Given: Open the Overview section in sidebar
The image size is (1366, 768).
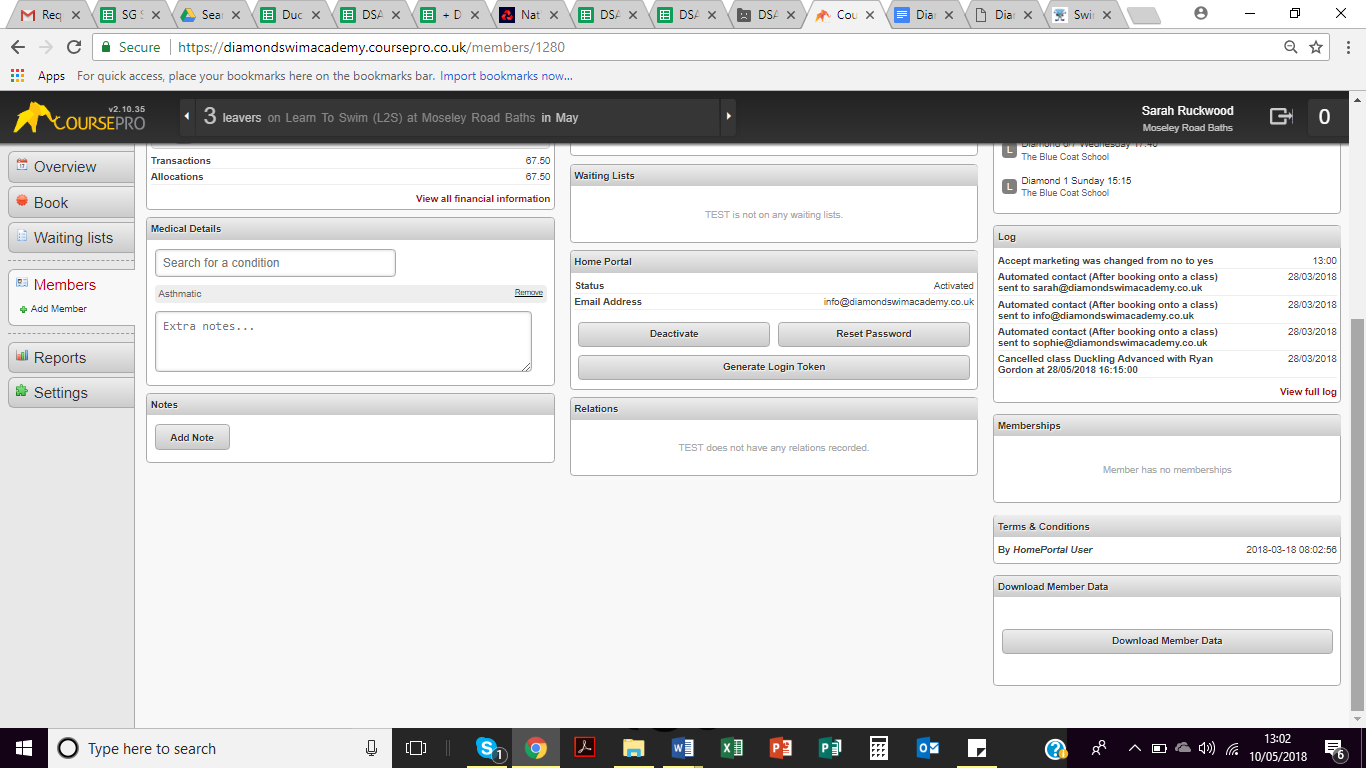Looking at the screenshot, I should [x=71, y=167].
